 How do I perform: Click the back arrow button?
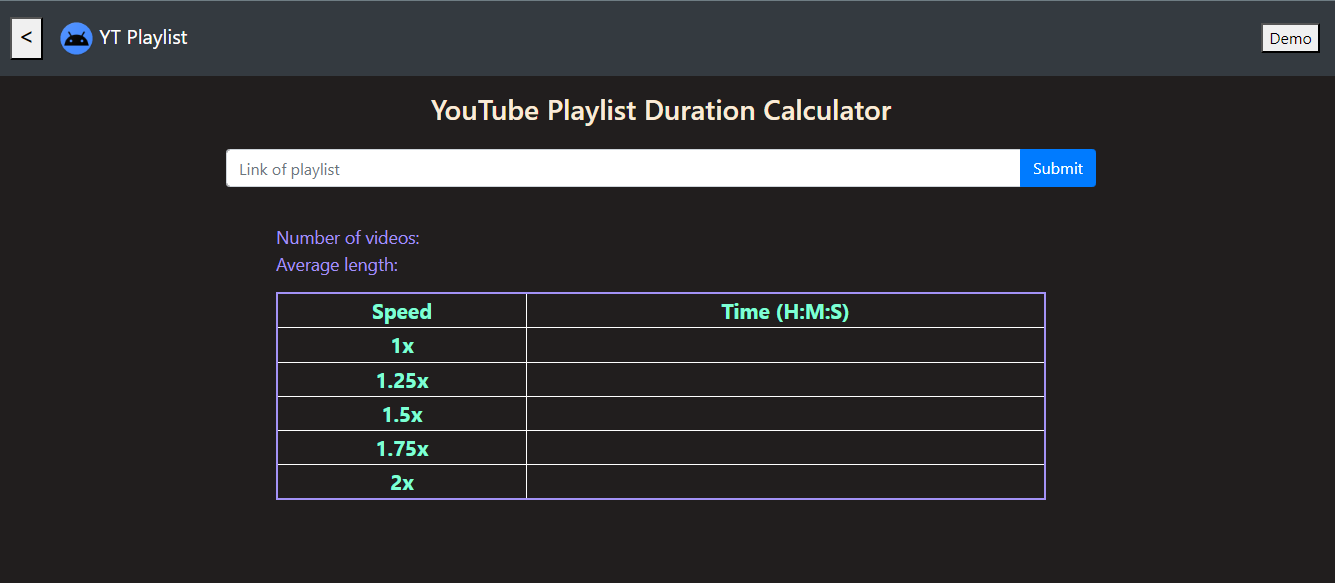click(26, 38)
